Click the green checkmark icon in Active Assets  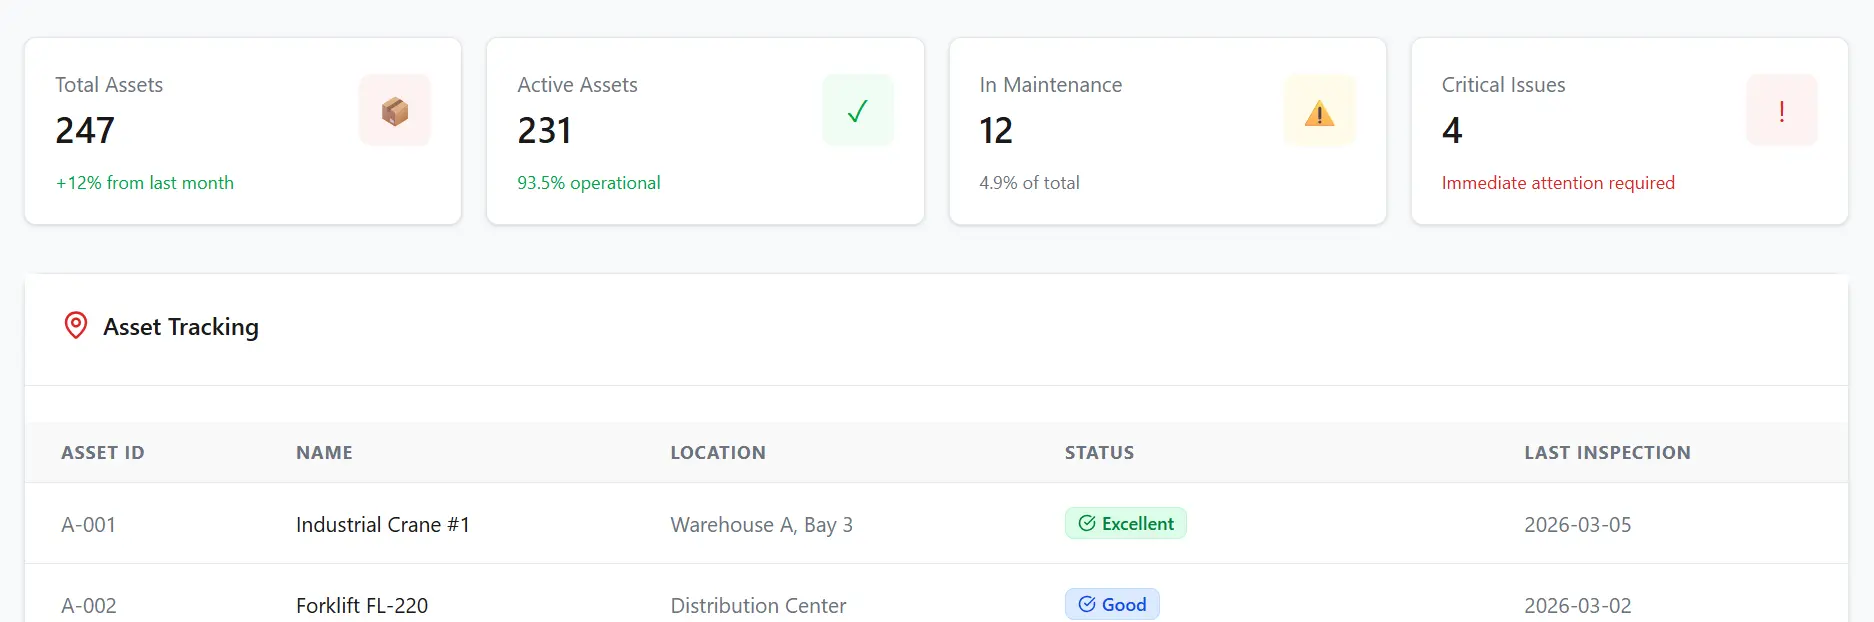857,111
